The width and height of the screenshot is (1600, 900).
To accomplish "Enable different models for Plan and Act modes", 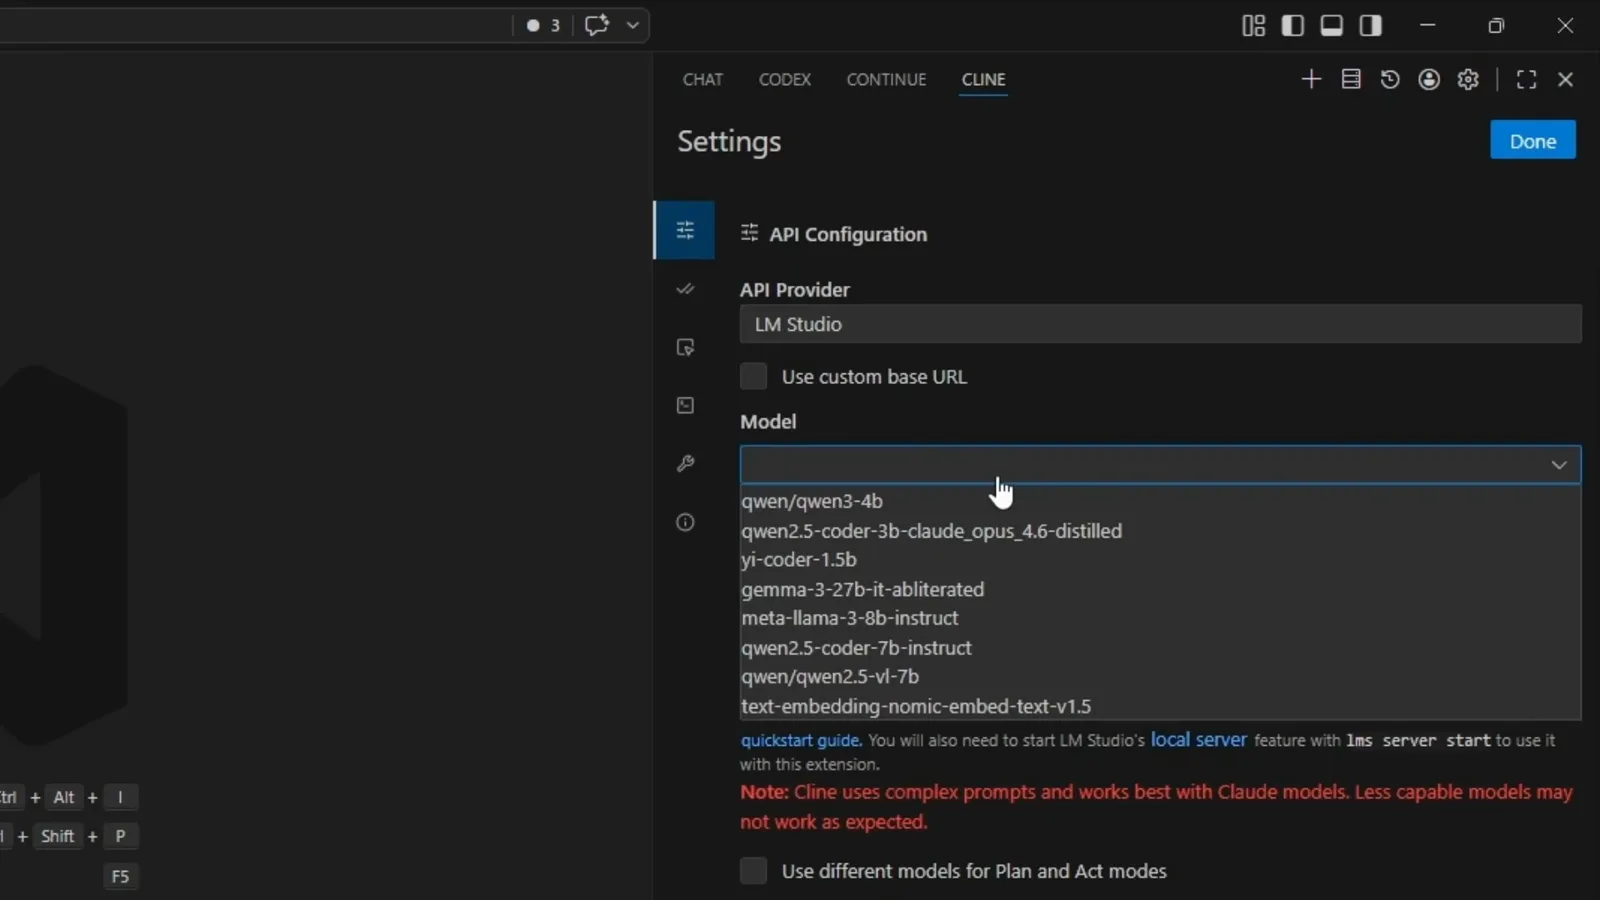I will [753, 870].
